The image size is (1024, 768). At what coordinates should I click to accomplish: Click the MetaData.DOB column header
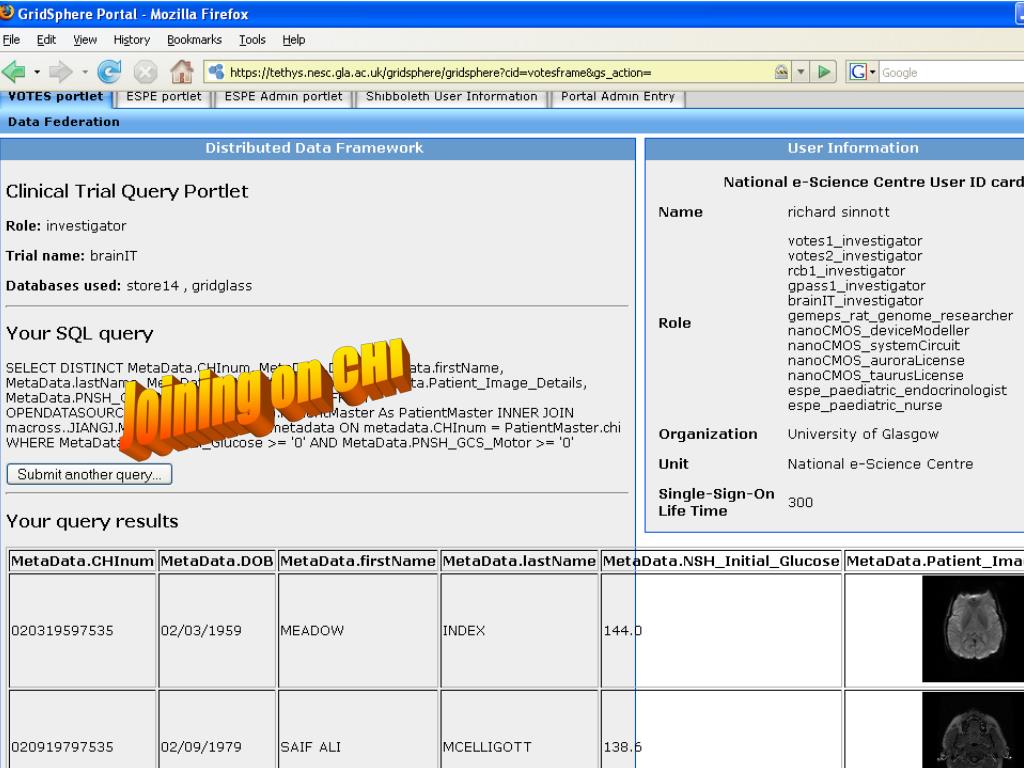point(217,561)
